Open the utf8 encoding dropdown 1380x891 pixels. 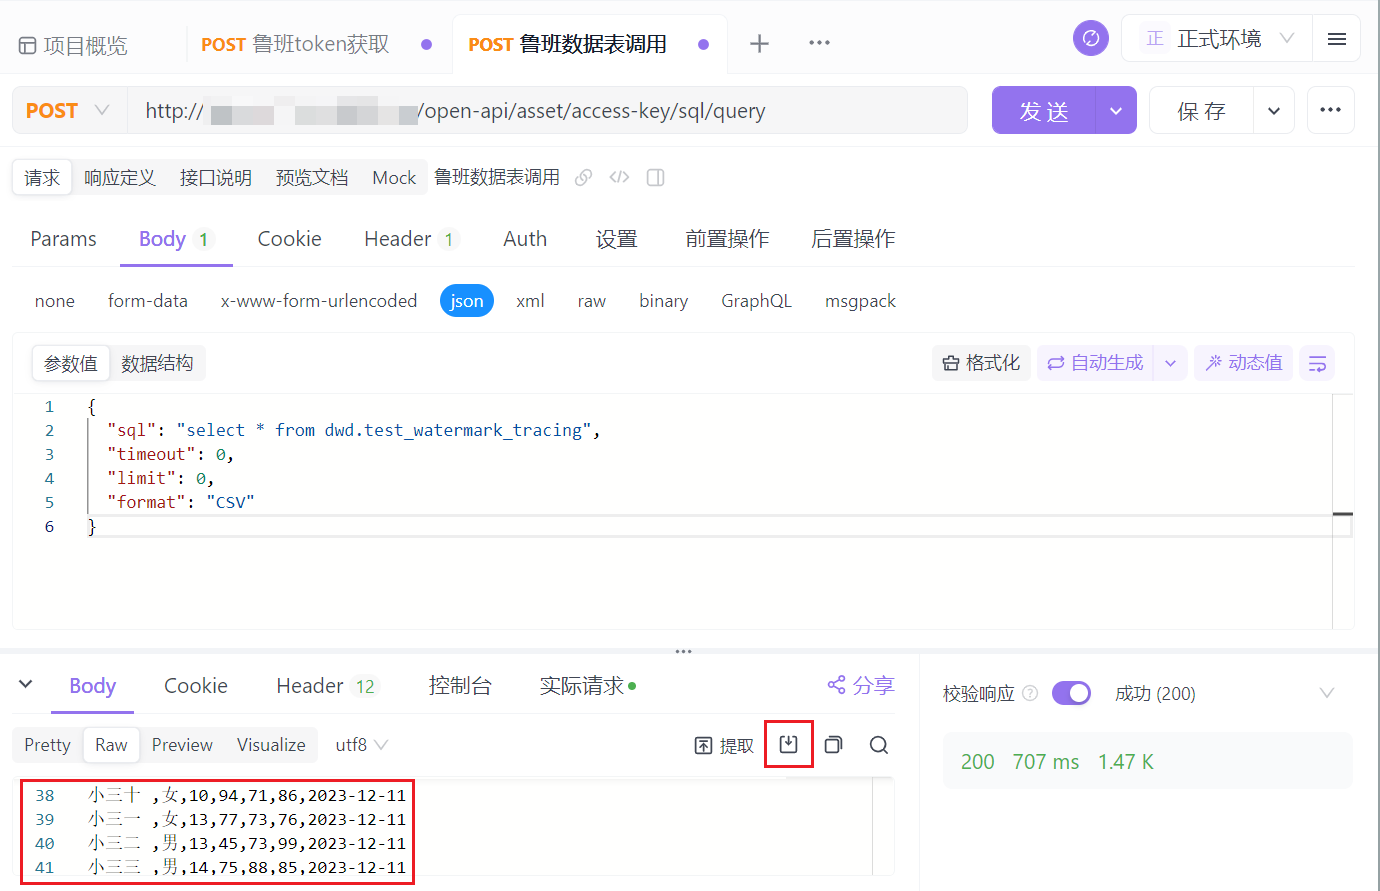(x=361, y=745)
